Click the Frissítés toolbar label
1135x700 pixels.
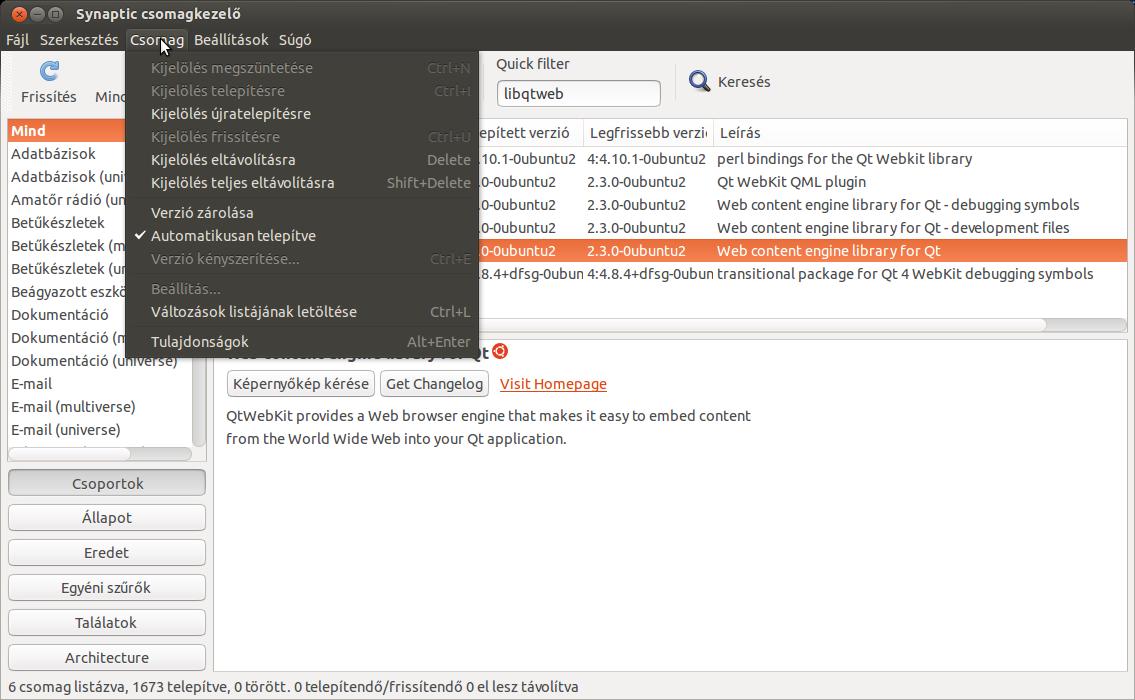pyautogui.click(x=48, y=97)
